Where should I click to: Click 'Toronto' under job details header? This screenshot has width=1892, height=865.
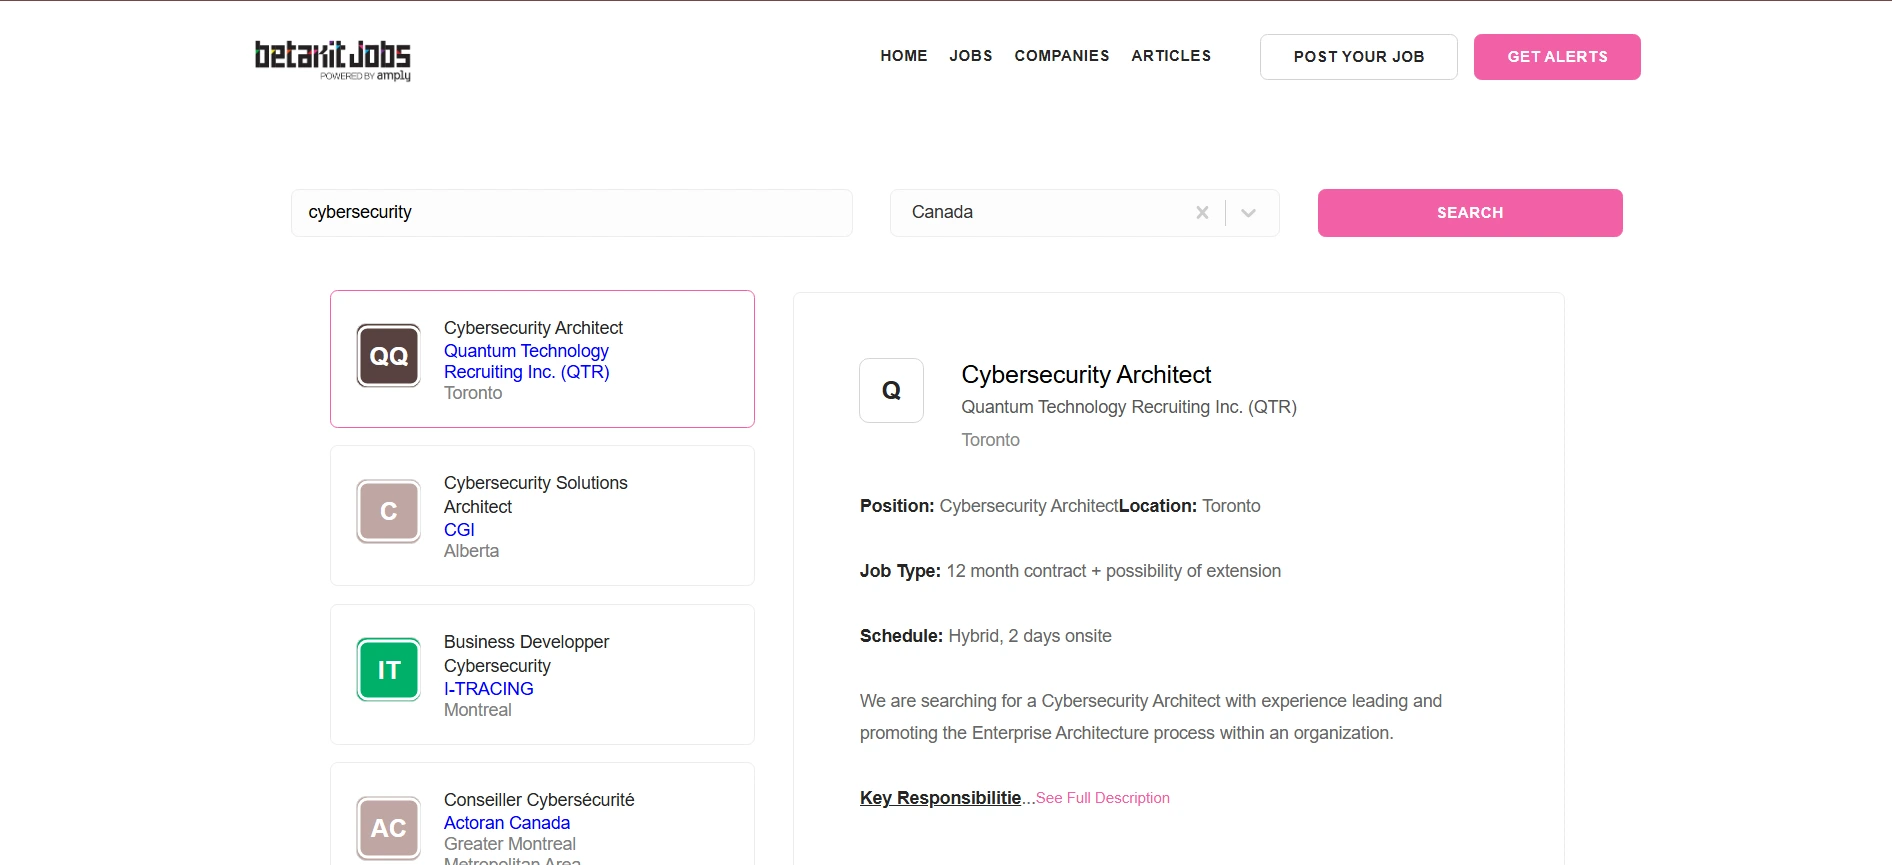(x=991, y=440)
